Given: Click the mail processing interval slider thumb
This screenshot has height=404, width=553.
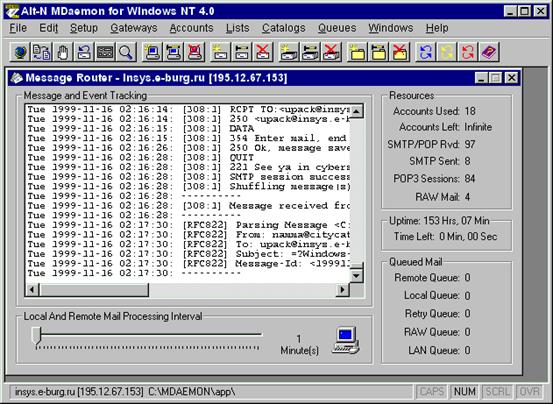Looking at the screenshot, I should click(36, 335).
